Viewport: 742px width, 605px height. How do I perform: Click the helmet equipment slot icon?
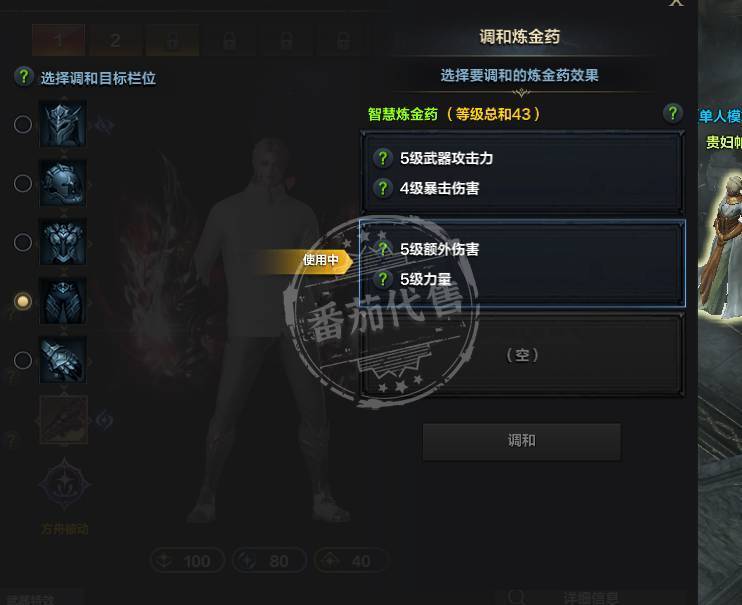[63, 124]
